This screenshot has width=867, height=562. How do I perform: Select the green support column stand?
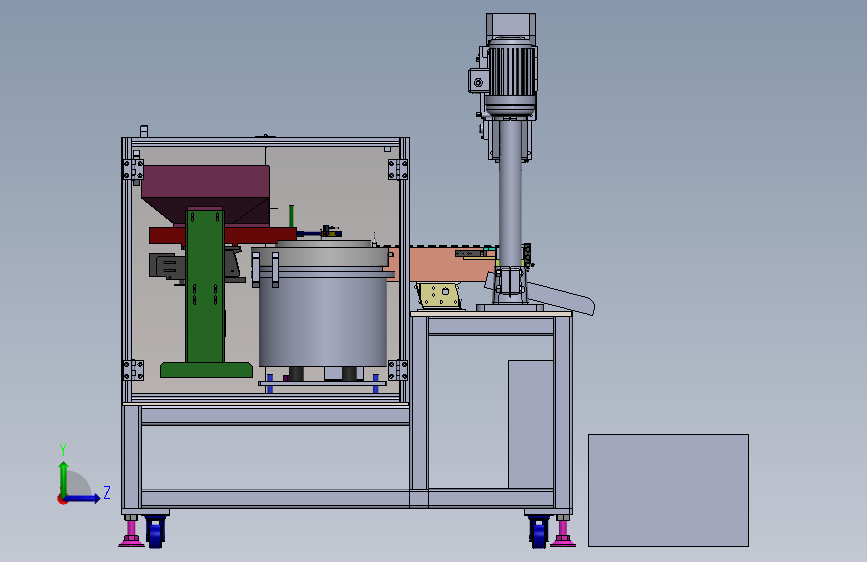tap(205, 285)
